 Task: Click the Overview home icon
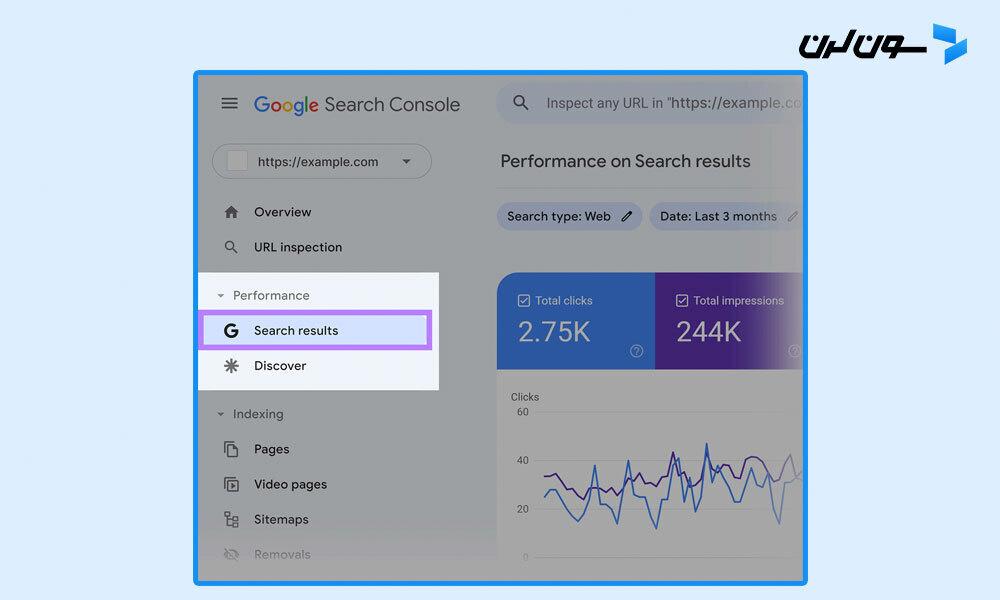point(231,212)
